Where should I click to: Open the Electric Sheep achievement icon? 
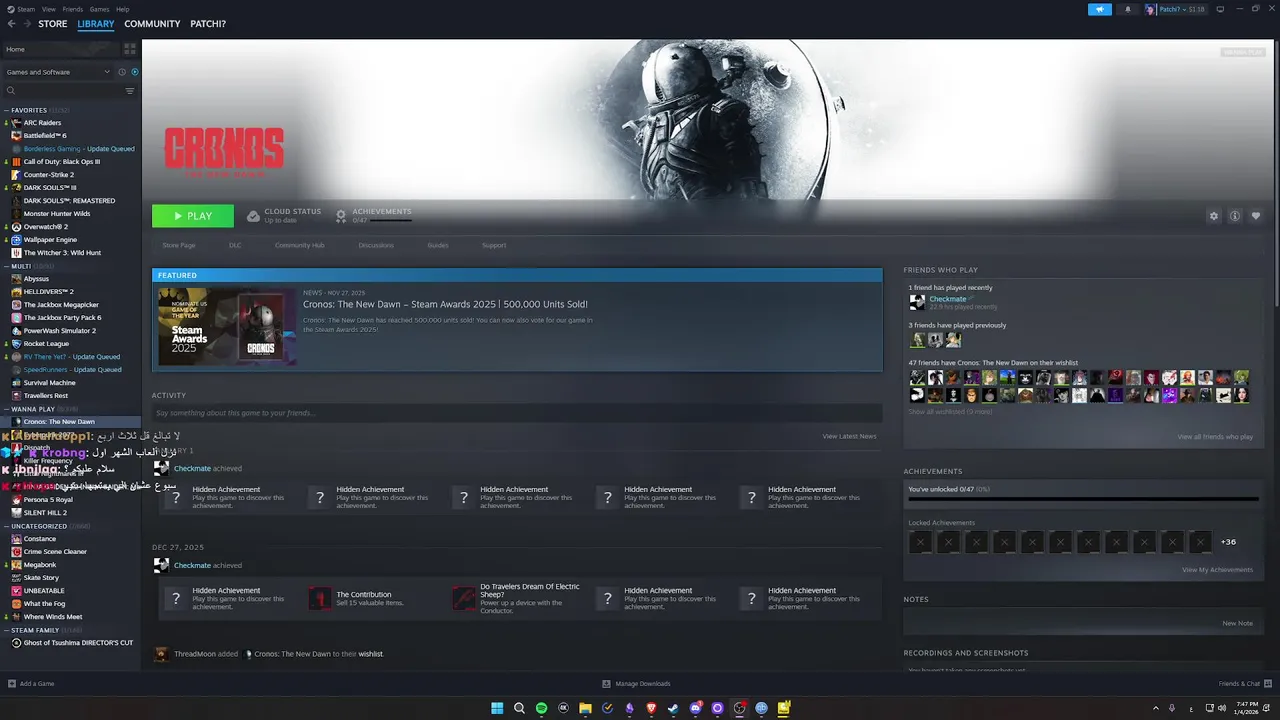coord(464,599)
